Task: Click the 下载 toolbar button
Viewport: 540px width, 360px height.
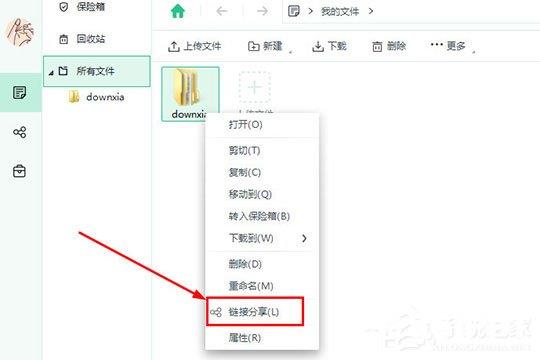Action: (x=329, y=46)
